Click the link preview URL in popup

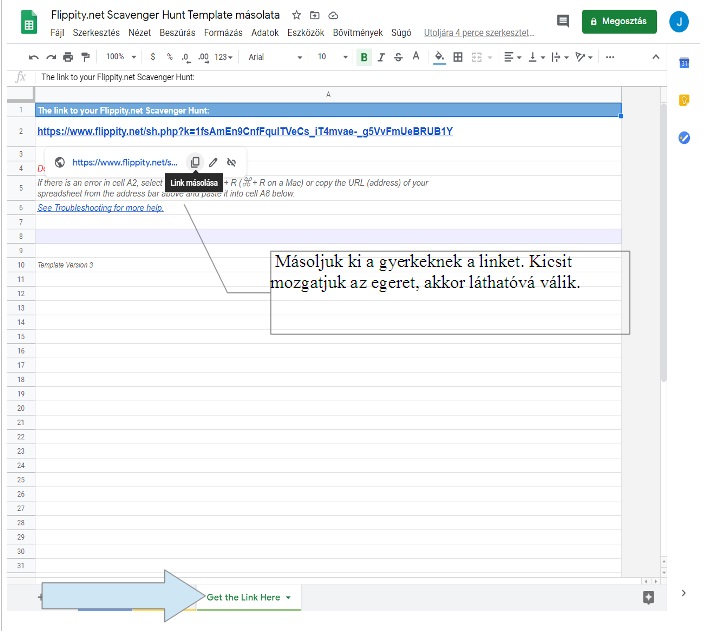pyautogui.click(x=125, y=162)
